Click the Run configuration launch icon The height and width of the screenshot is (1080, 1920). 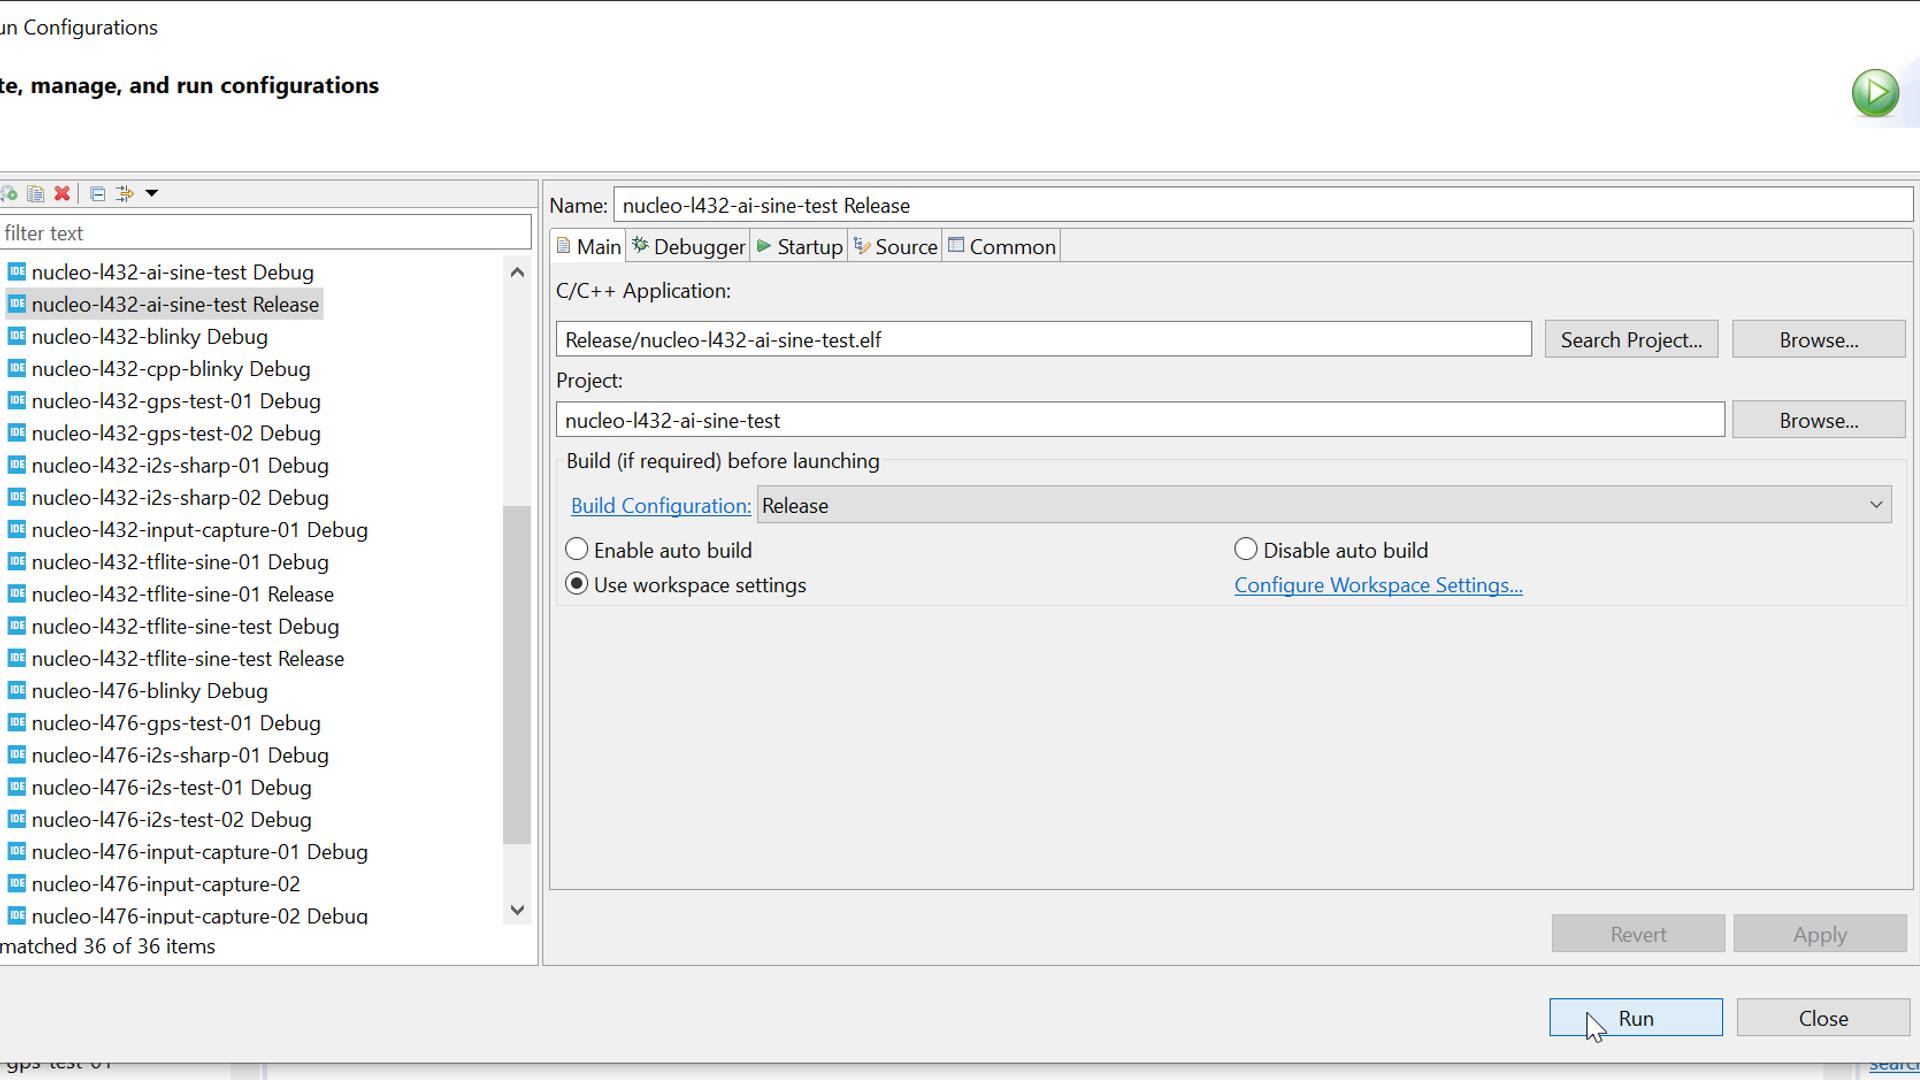pos(1875,92)
